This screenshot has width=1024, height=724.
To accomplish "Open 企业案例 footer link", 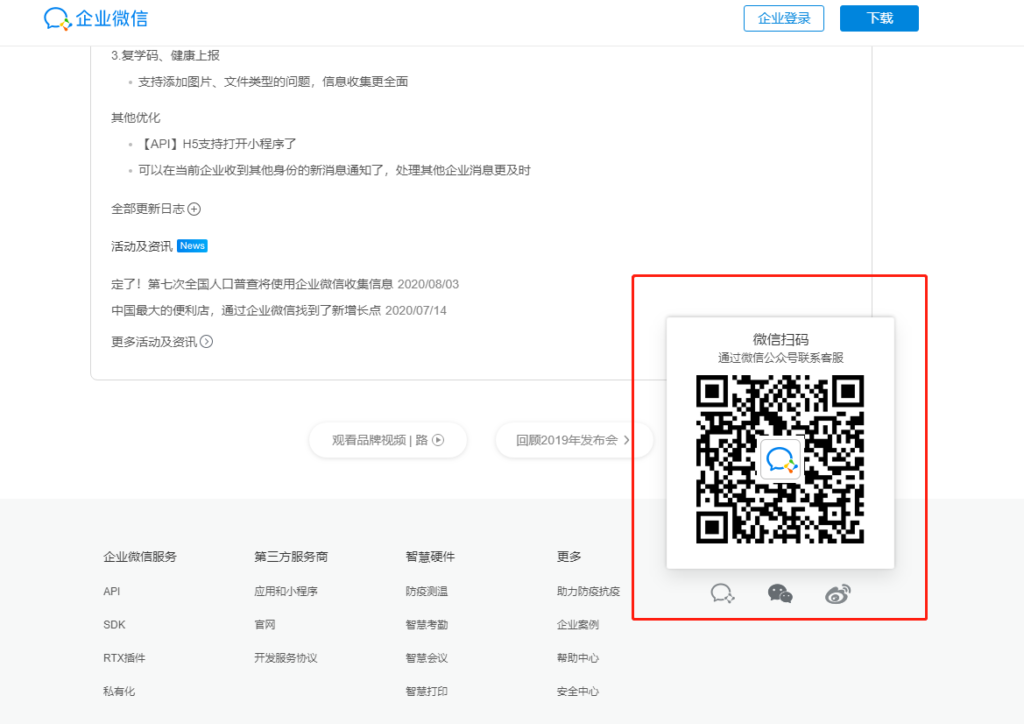I will [578, 625].
